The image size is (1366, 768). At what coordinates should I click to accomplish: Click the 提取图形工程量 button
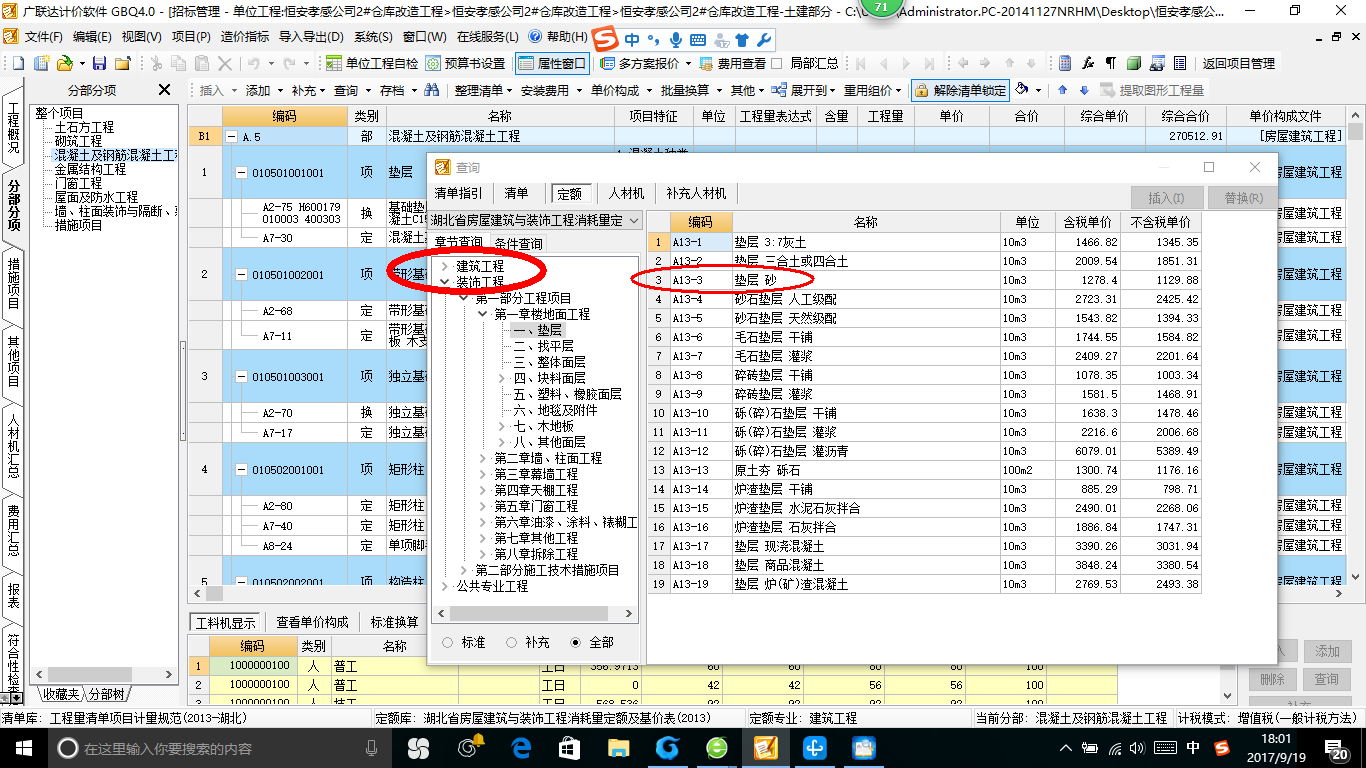tap(1152, 90)
